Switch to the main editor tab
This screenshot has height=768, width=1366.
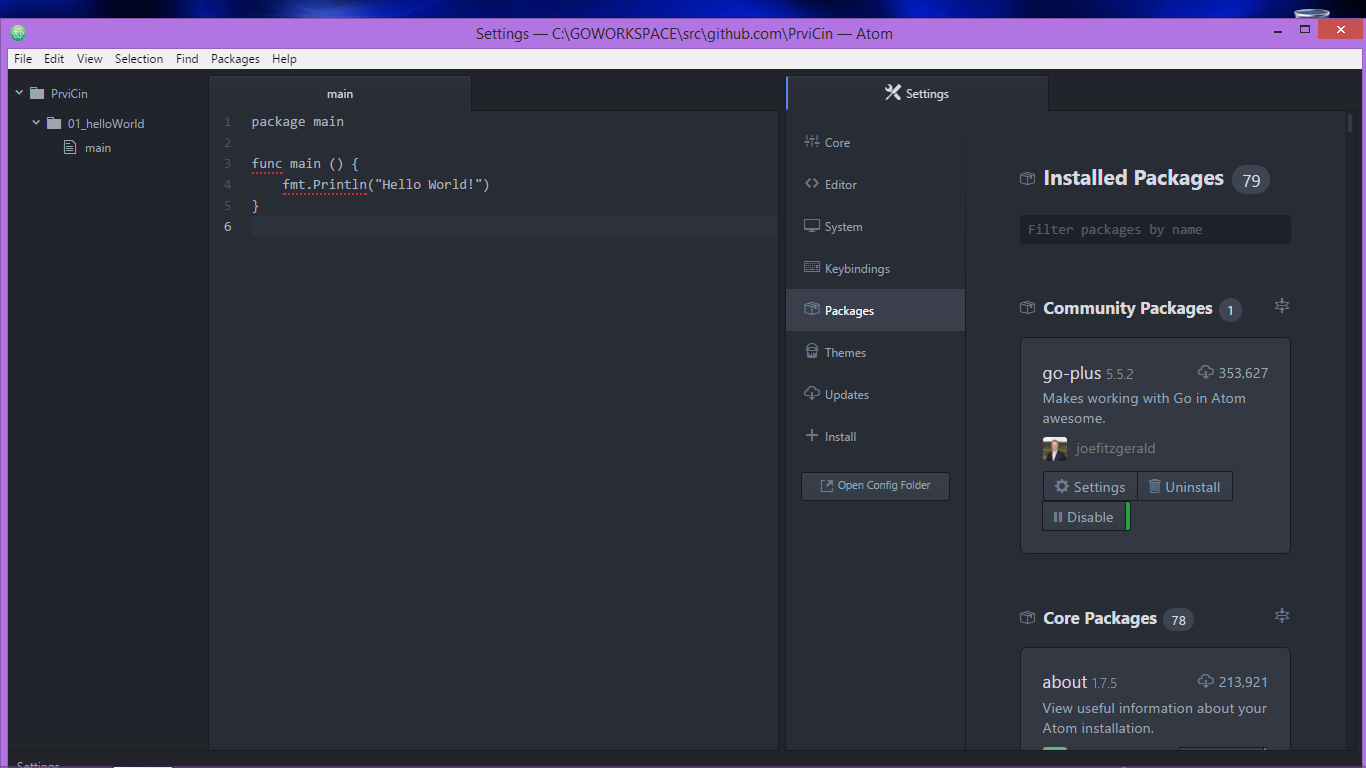(x=340, y=94)
